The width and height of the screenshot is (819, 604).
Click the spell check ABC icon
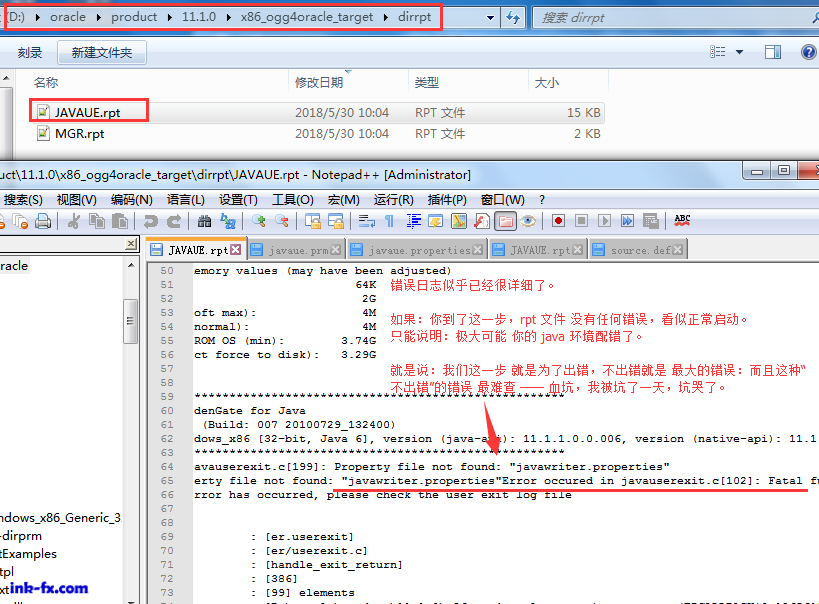point(683,221)
